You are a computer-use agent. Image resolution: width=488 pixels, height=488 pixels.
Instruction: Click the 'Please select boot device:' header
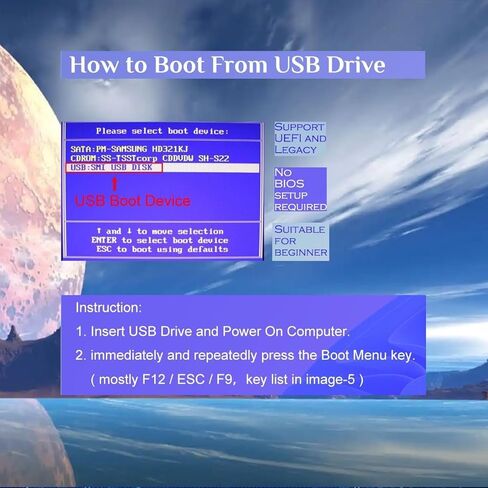[x=162, y=131]
